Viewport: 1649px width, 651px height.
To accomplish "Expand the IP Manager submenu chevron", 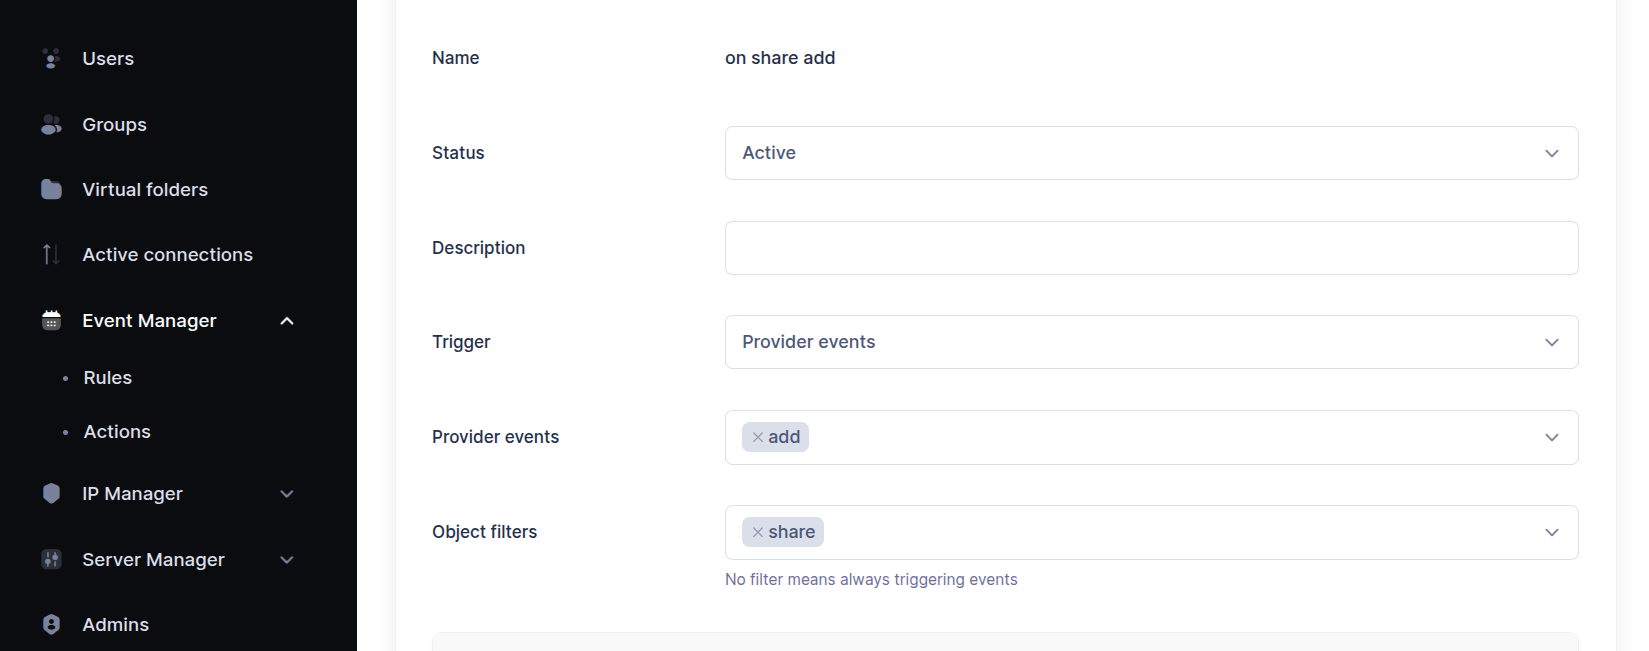I will tap(287, 494).
